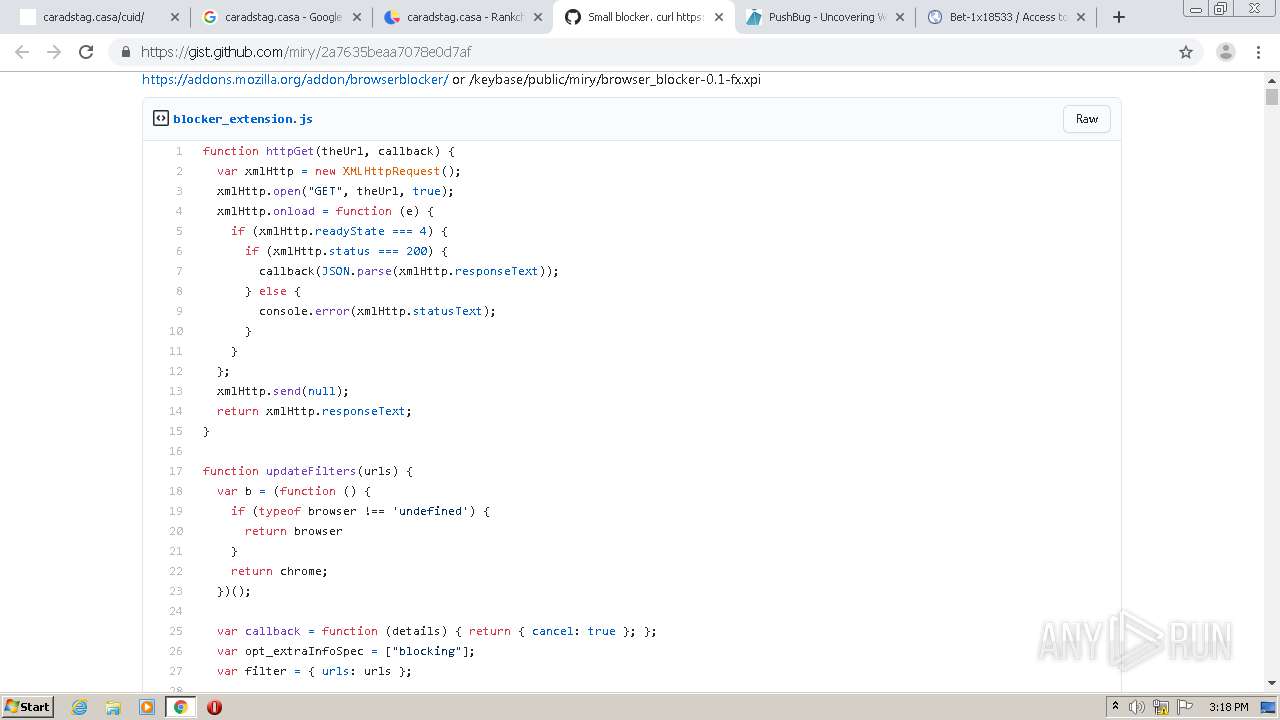Screen dimensions: 1280x720
Task: Bookmark this page with the star icon
Action: pyautogui.click(x=1186, y=52)
